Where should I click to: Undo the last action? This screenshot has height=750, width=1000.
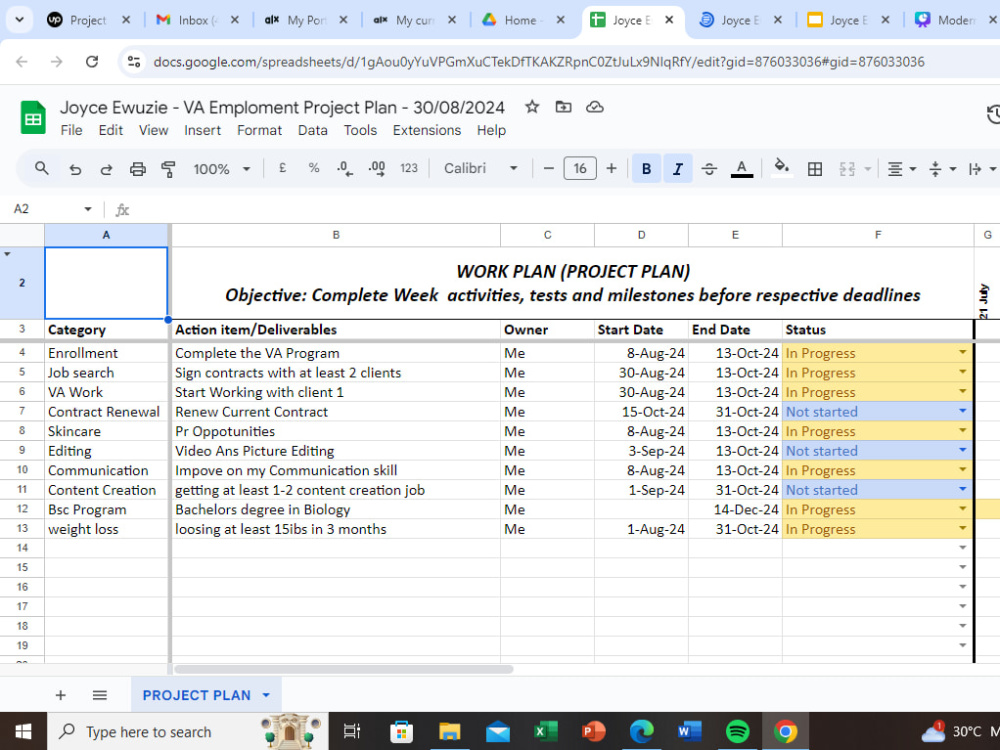[75, 169]
